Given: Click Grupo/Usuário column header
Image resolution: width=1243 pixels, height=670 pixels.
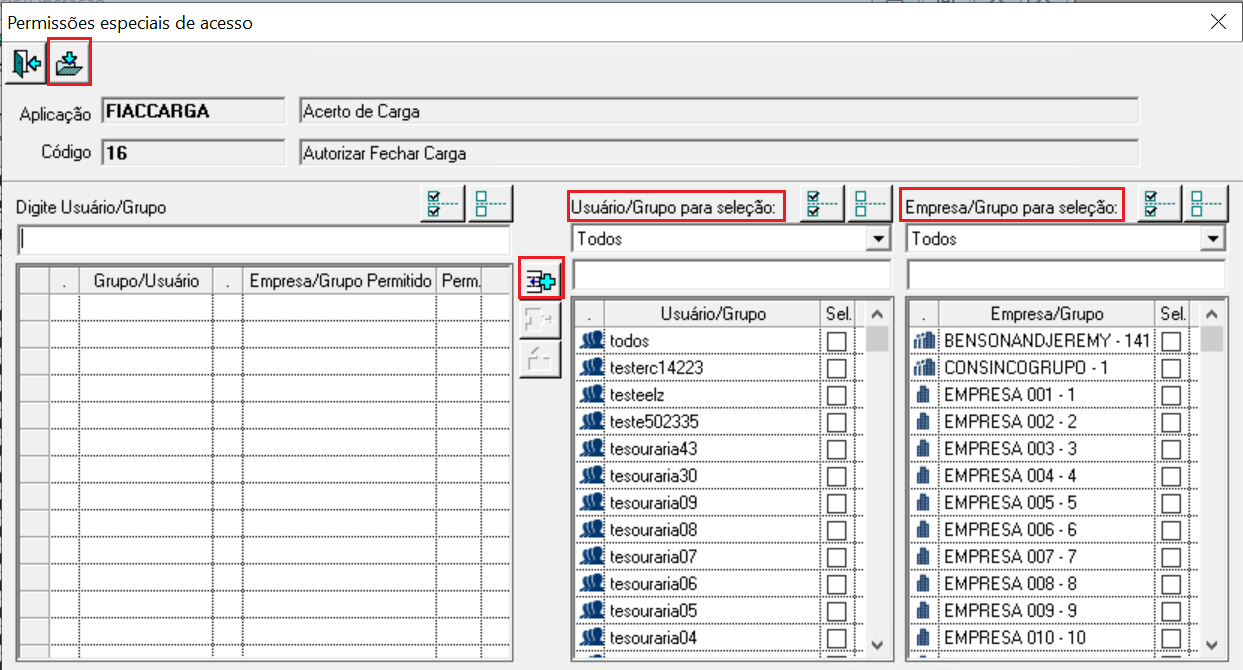Looking at the screenshot, I should (x=146, y=282).
